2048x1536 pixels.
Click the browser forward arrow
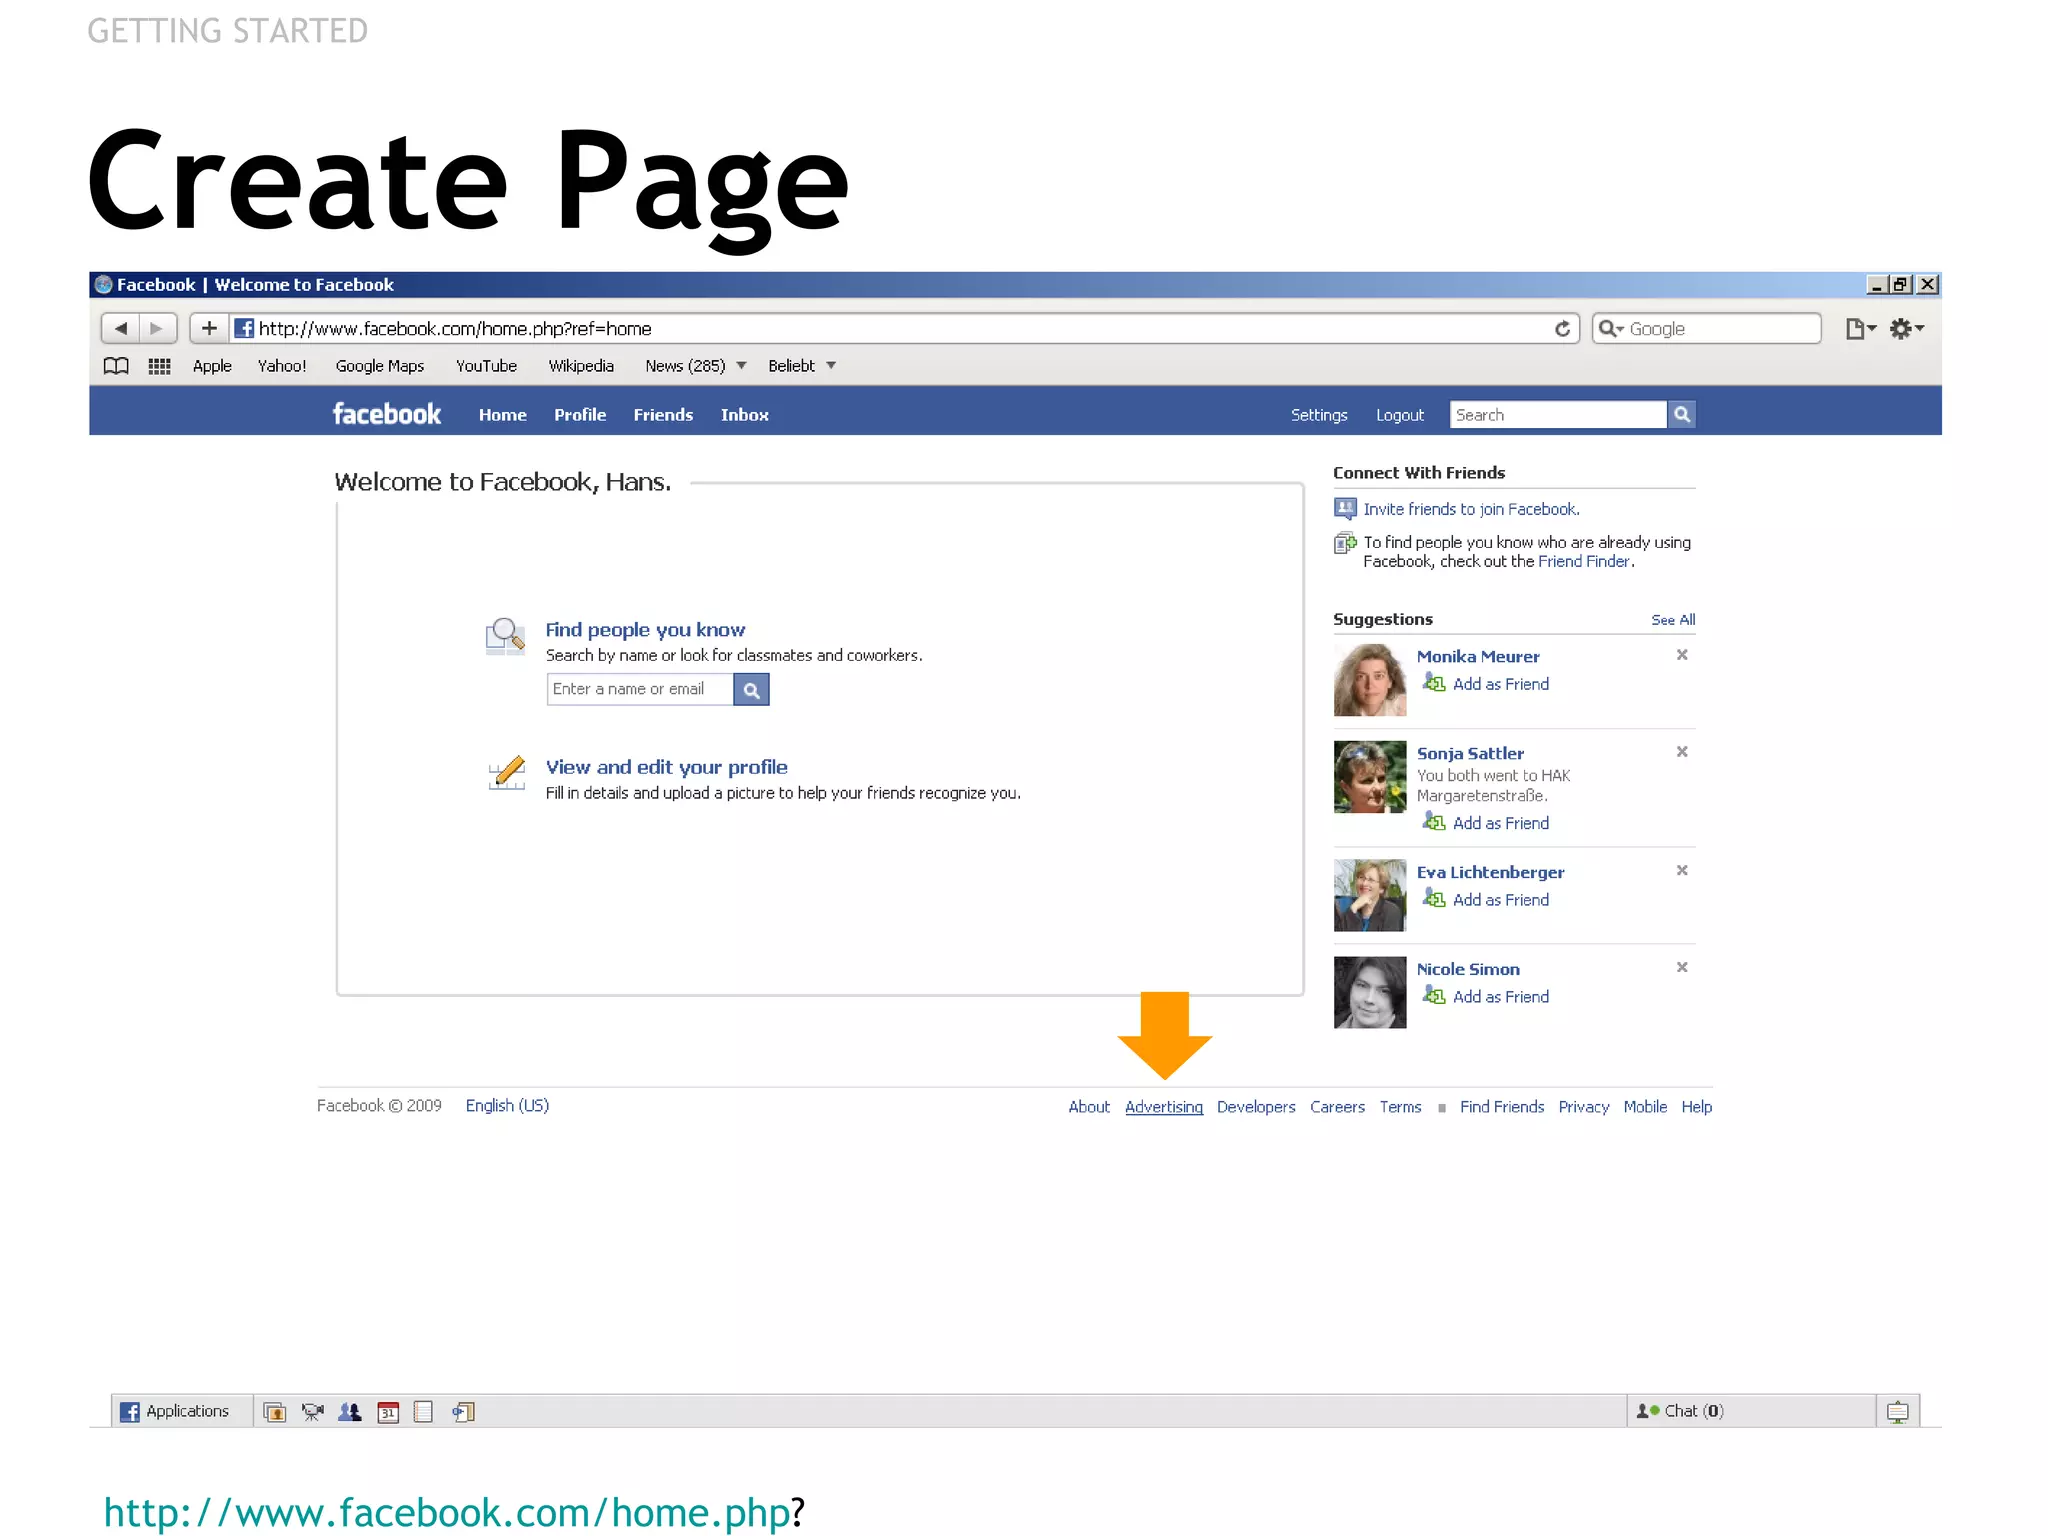[157, 328]
